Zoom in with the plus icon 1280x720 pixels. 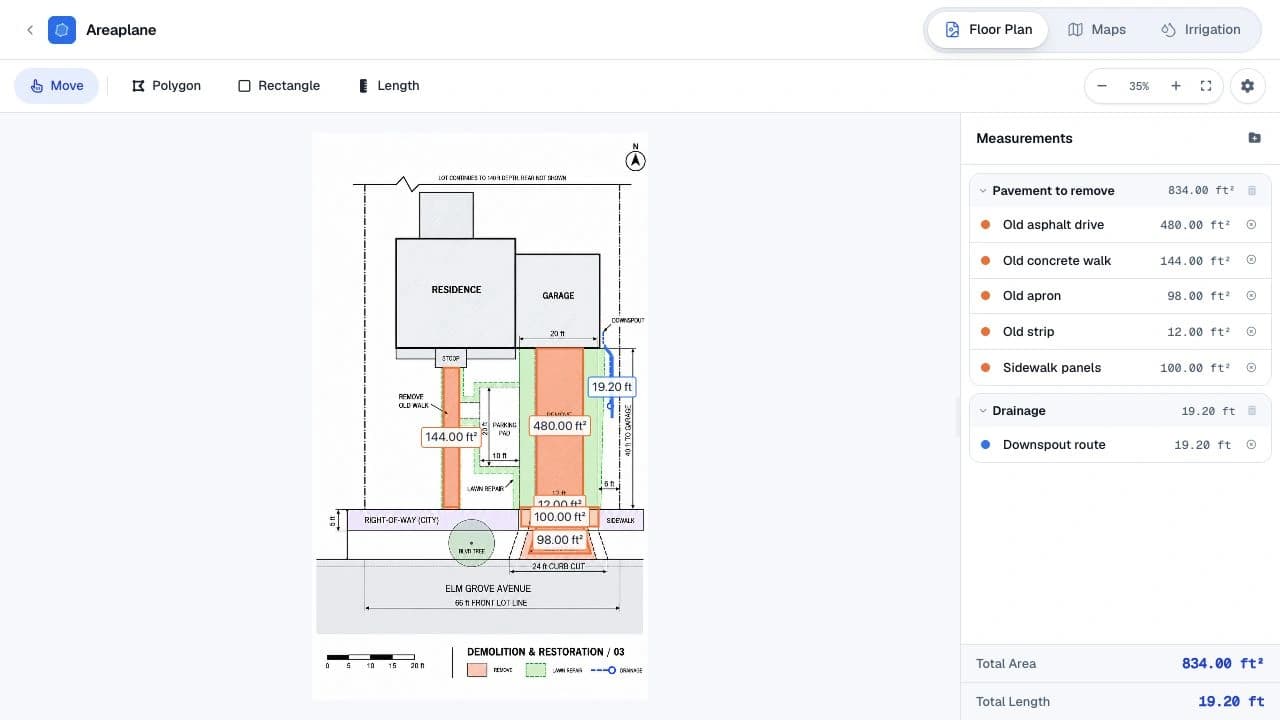tap(1176, 86)
